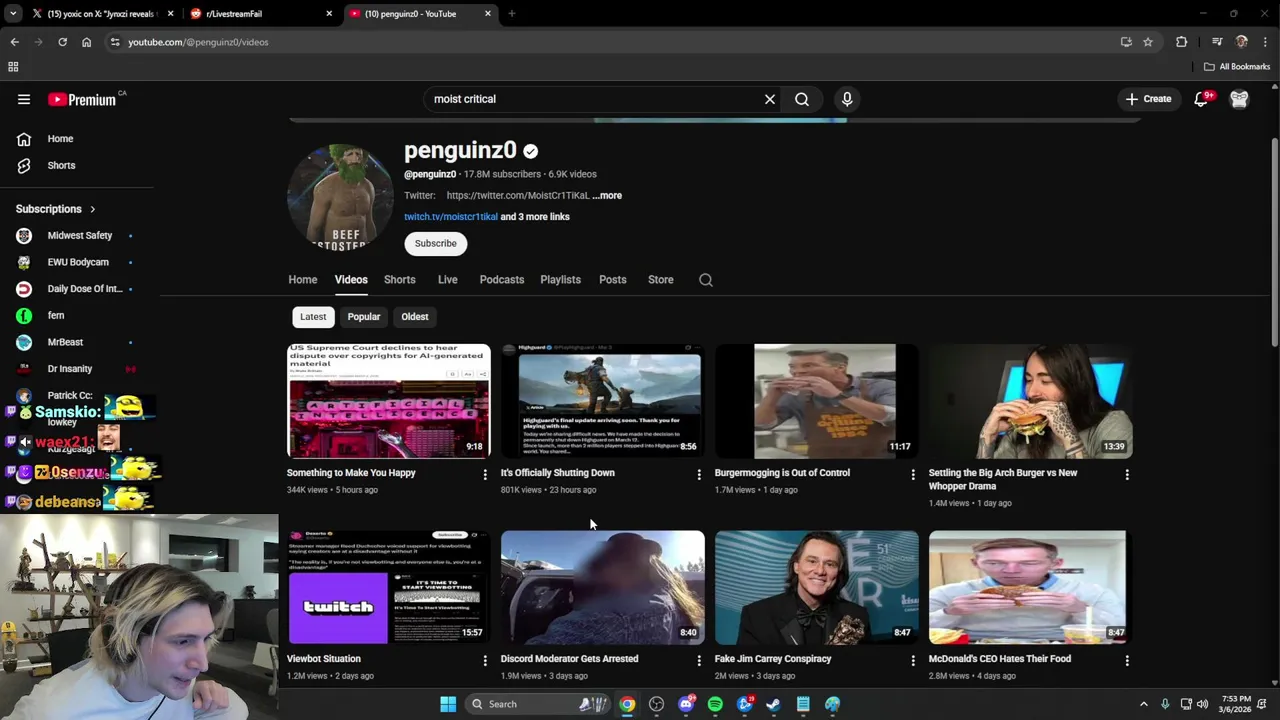Screen dimensions: 1280x720
Task: Switch to the channel Home tab
Action: coord(303,280)
